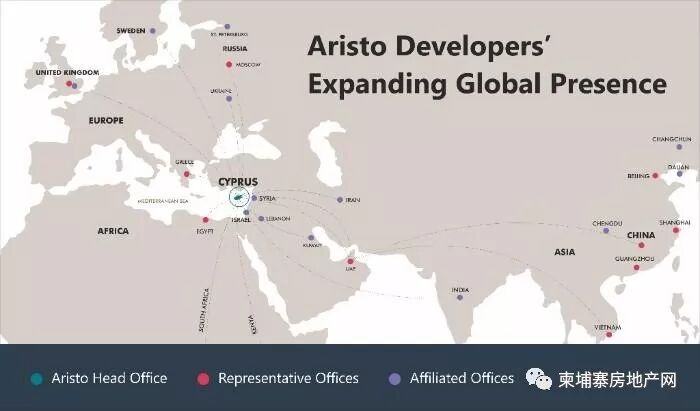Viewport: 700px width, 411px height.
Task: Click the SWEDEN country label
Action: coord(131,31)
